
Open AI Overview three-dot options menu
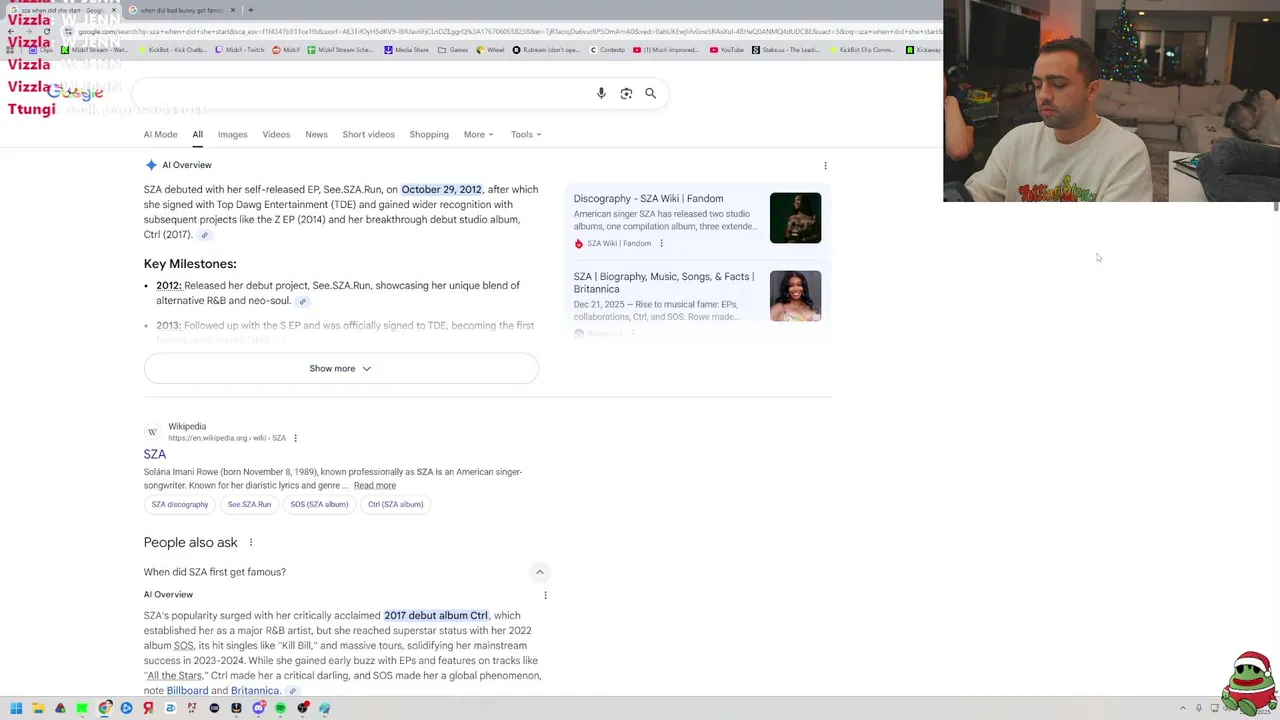coord(825,165)
